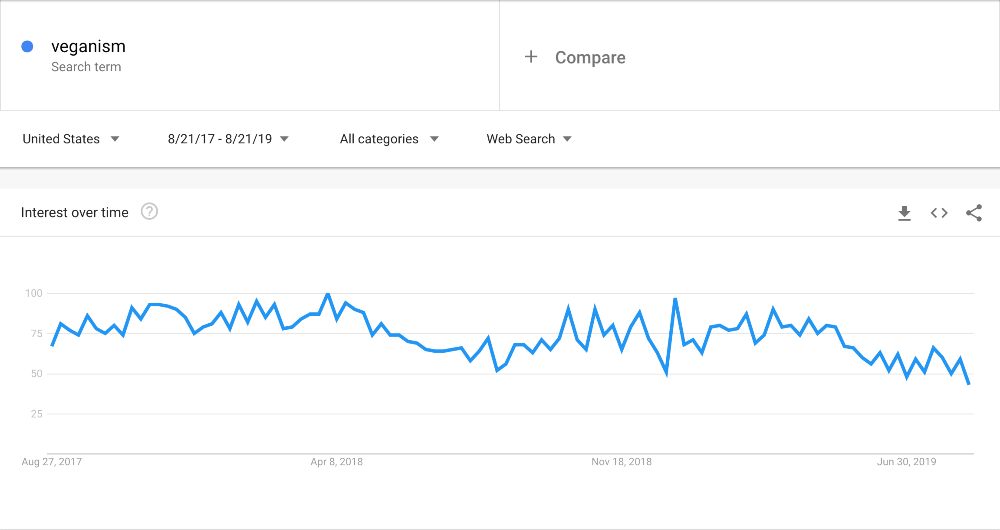Open the Interest over time help icon
Viewport: 1000px width, 530px height.
tap(149, 212)
